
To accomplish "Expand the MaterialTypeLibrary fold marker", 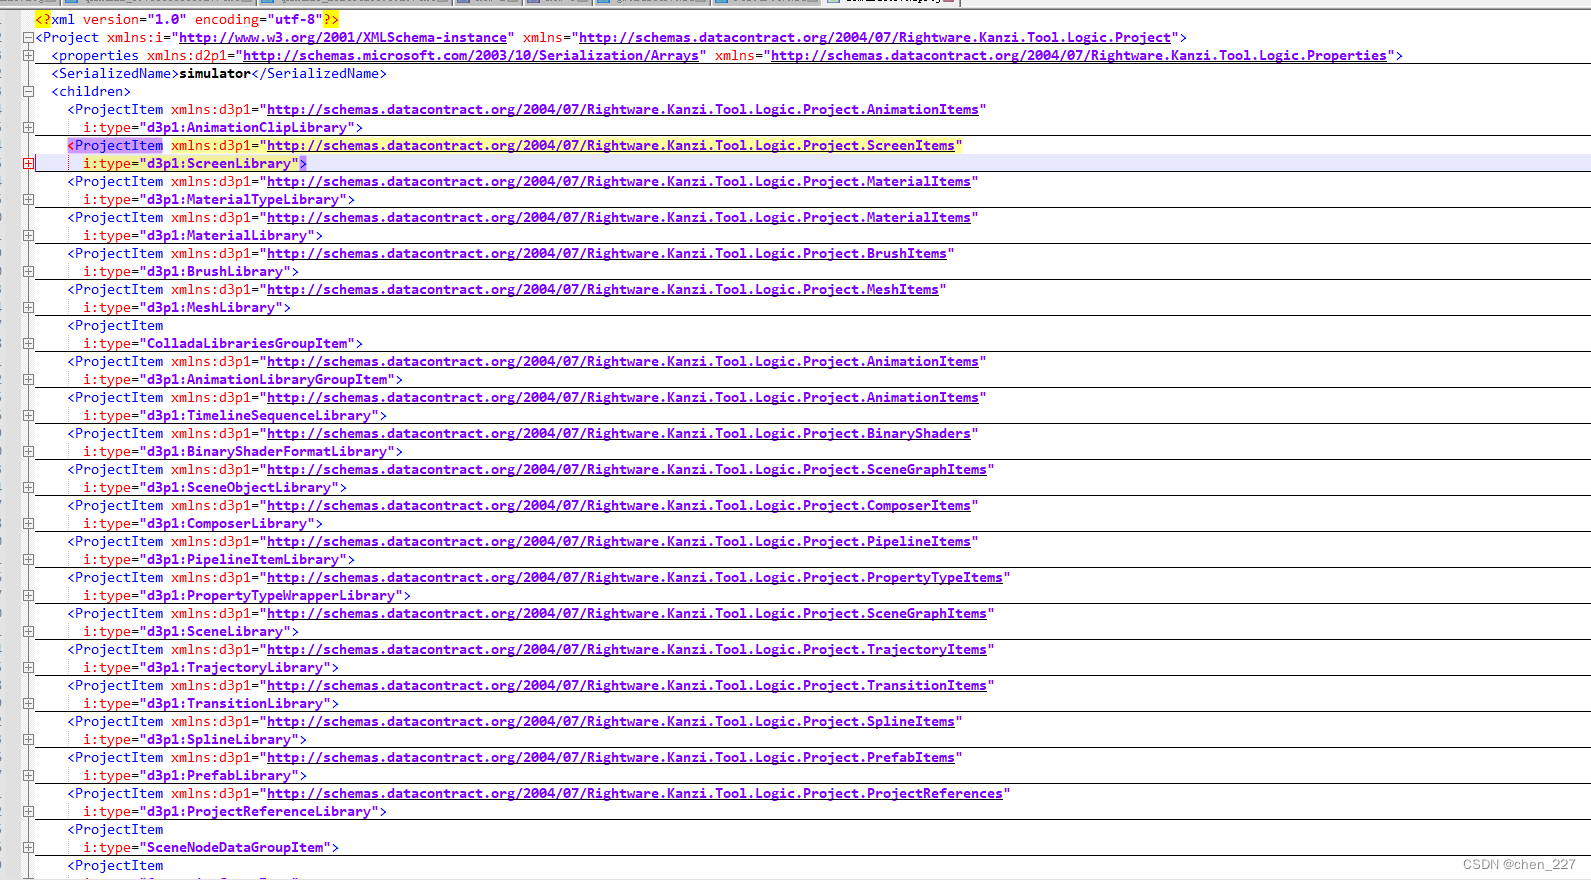I will [x=28, y=200].
